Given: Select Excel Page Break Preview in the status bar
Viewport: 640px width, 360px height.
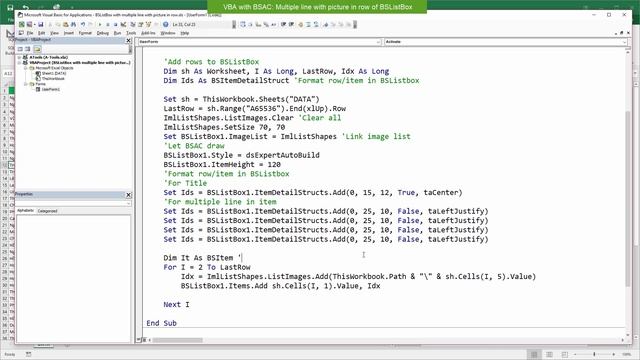Looking at the screenshot, I should point(565,354).
